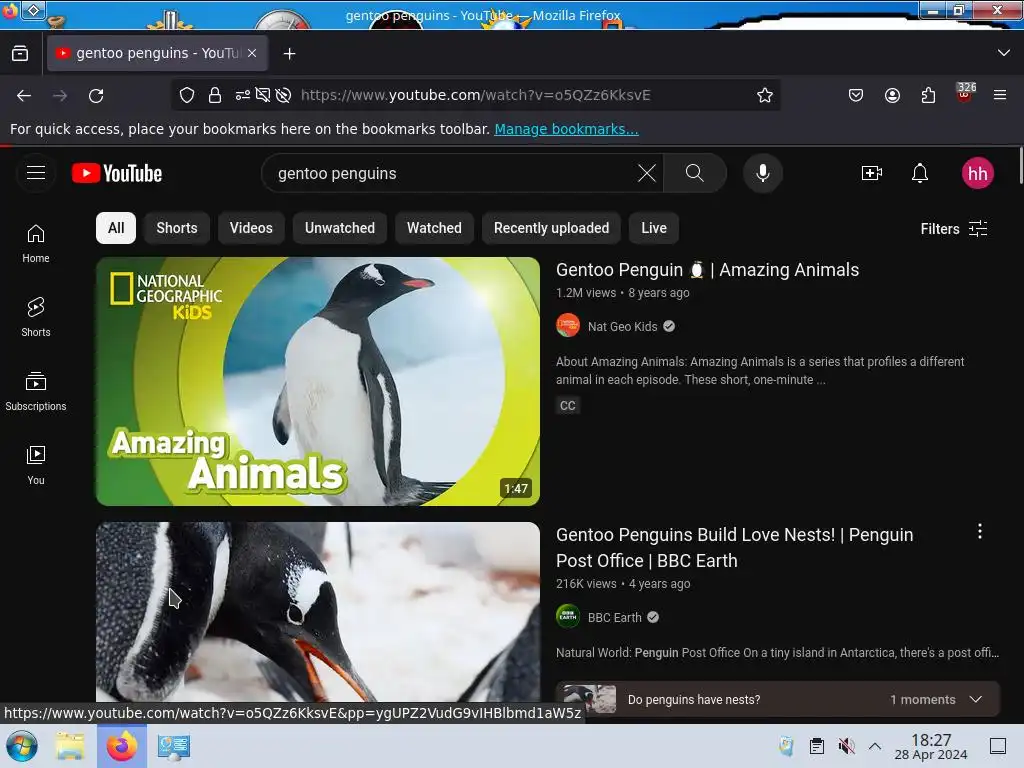Open the more options menu for the BBC Earth video
The width and height of the screenshot is (1024, 768).
pyautogui.click(x=980, y=531)
